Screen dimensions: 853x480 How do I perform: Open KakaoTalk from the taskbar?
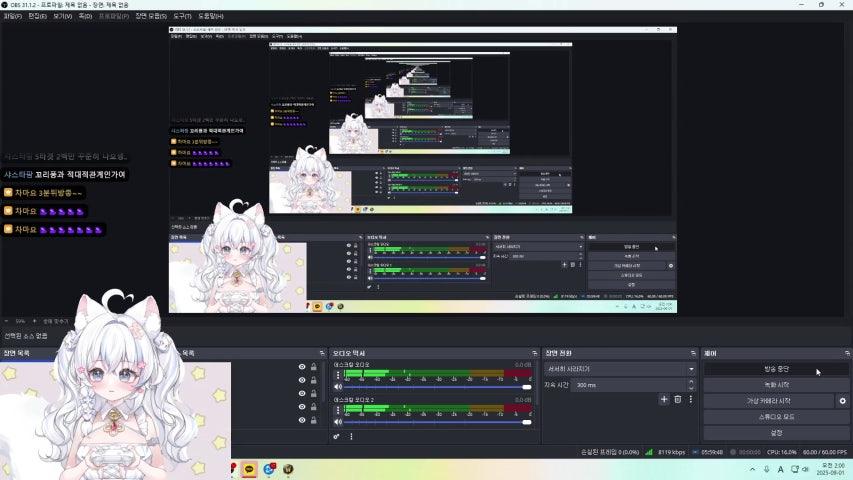coord(249,469)
